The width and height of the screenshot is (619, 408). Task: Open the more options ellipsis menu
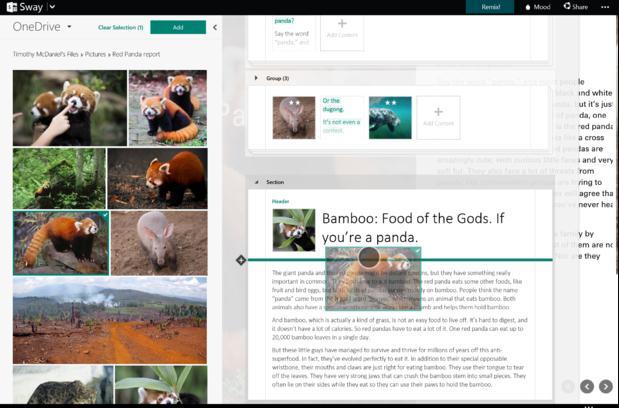[x=604, y=7]
